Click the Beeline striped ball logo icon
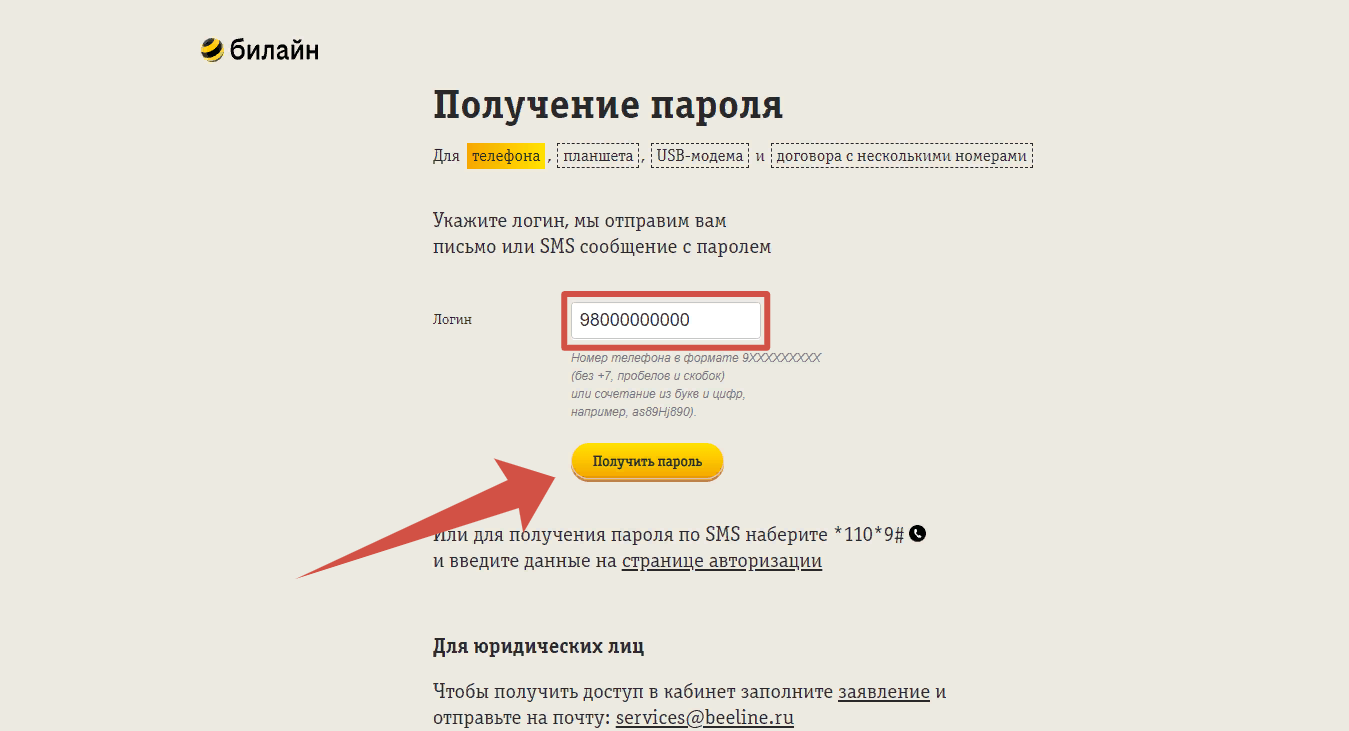This screenshot has height=731, width=1349. coord(211,50)
